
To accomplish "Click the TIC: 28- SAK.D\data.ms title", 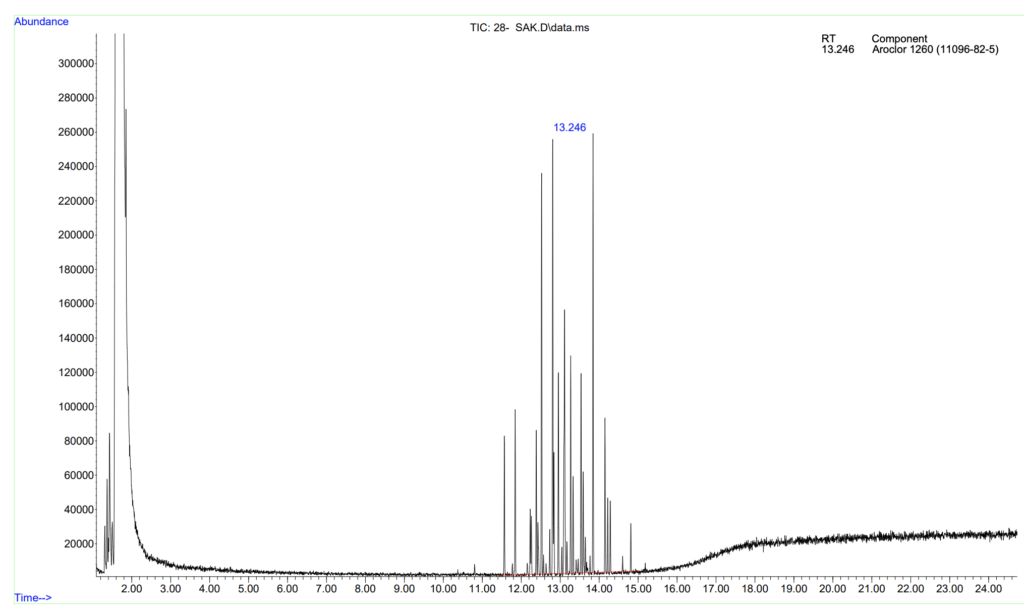I will pyautogui.click(x=530, y=27).
